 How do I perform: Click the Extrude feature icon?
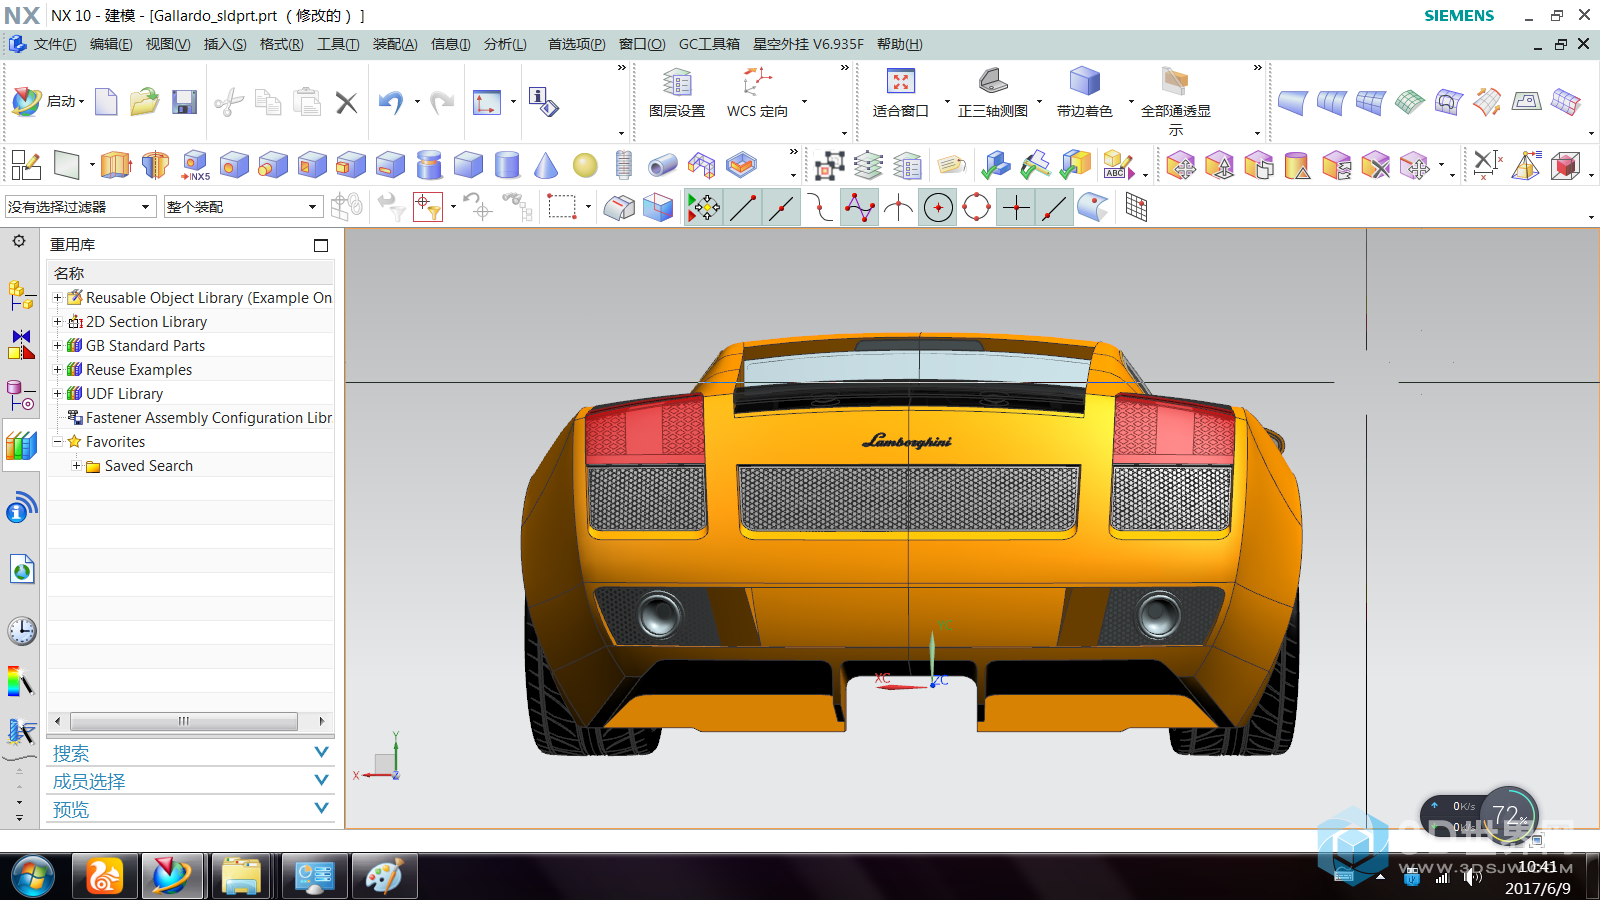click(x=116, y=165)
